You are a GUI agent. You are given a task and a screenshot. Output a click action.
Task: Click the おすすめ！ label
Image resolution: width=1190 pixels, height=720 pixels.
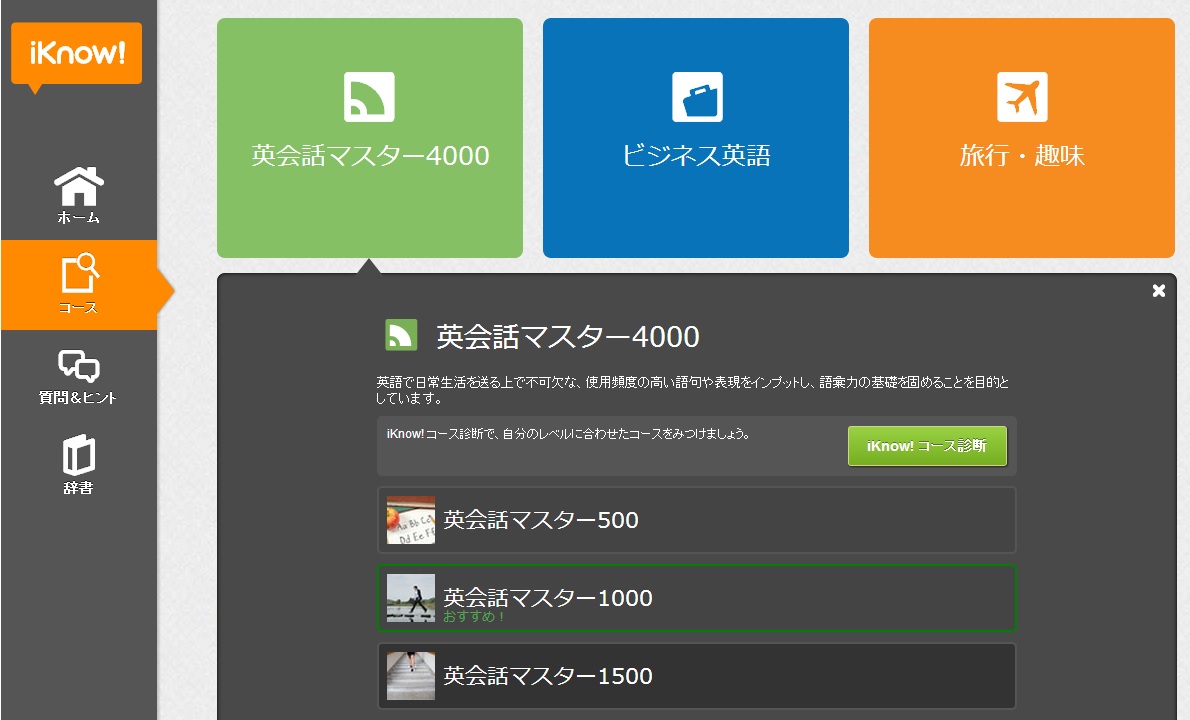click(474, 617)
